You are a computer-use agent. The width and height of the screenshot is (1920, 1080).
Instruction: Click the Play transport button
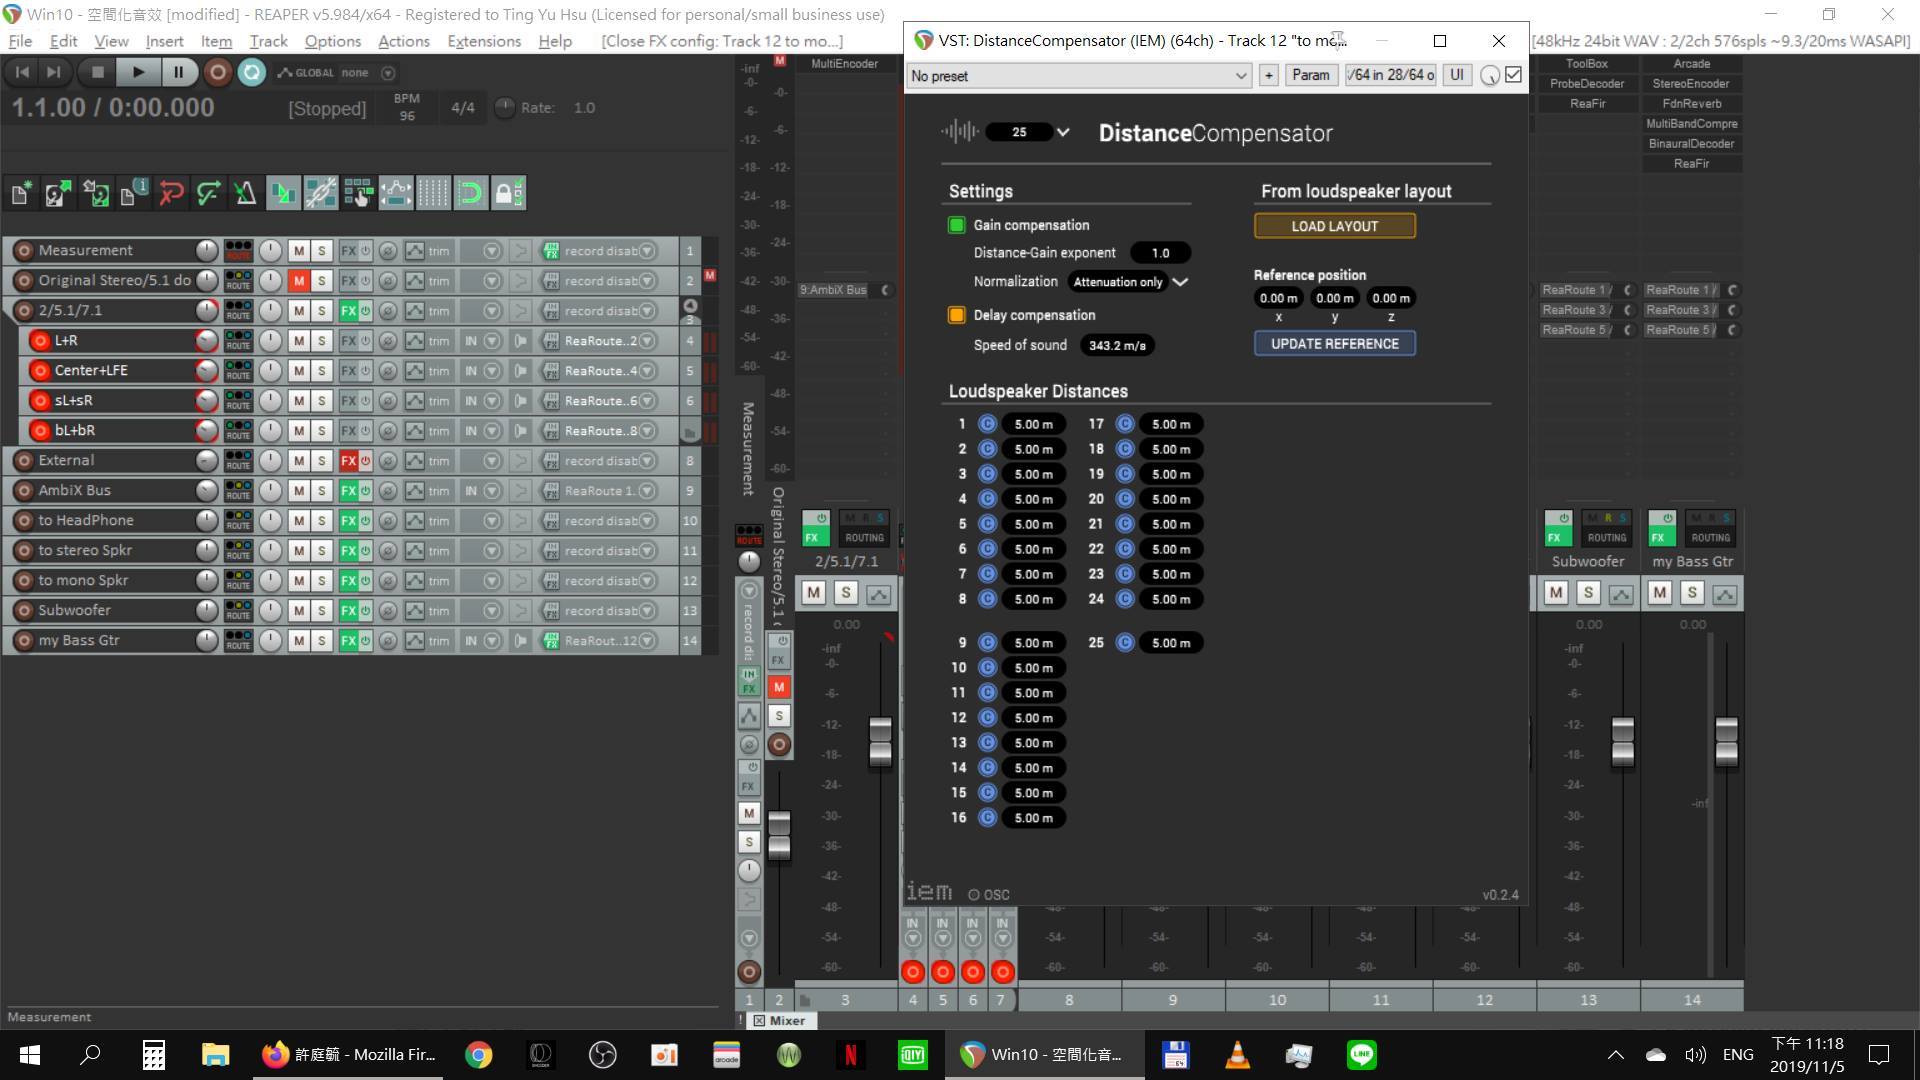pos(138,72)
